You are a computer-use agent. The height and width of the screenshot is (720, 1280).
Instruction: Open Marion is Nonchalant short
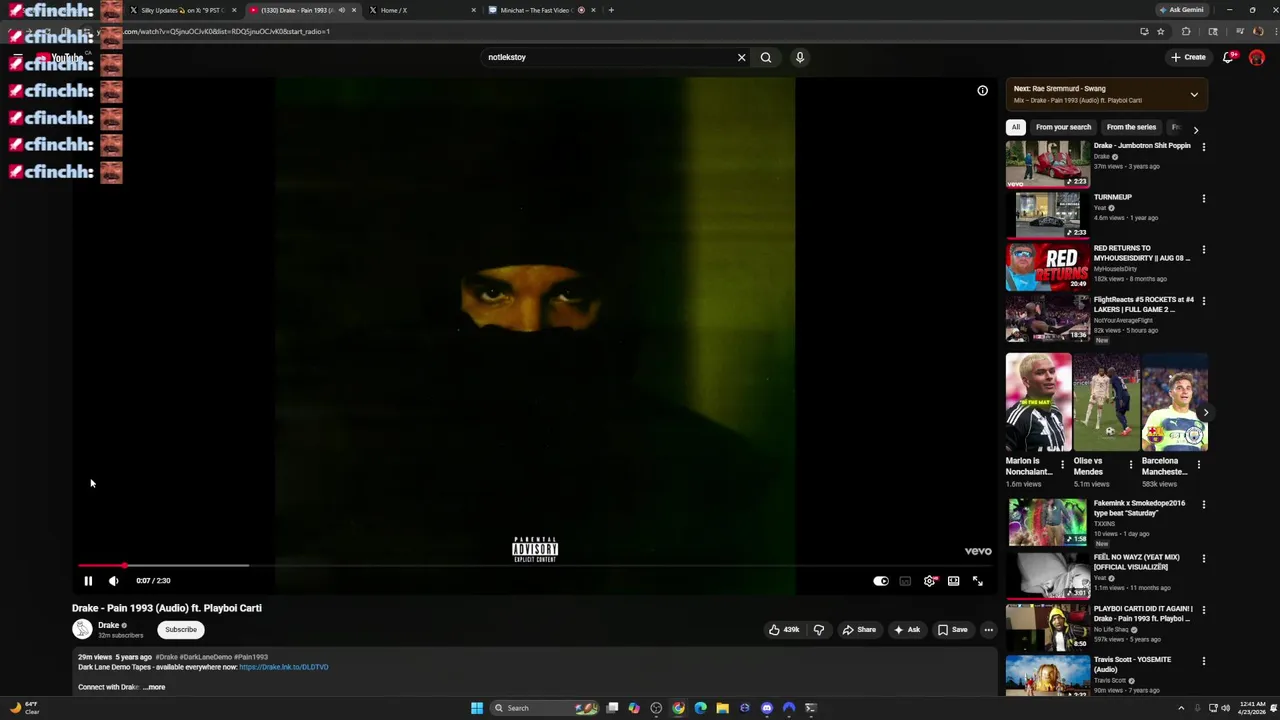point(1038,402)
